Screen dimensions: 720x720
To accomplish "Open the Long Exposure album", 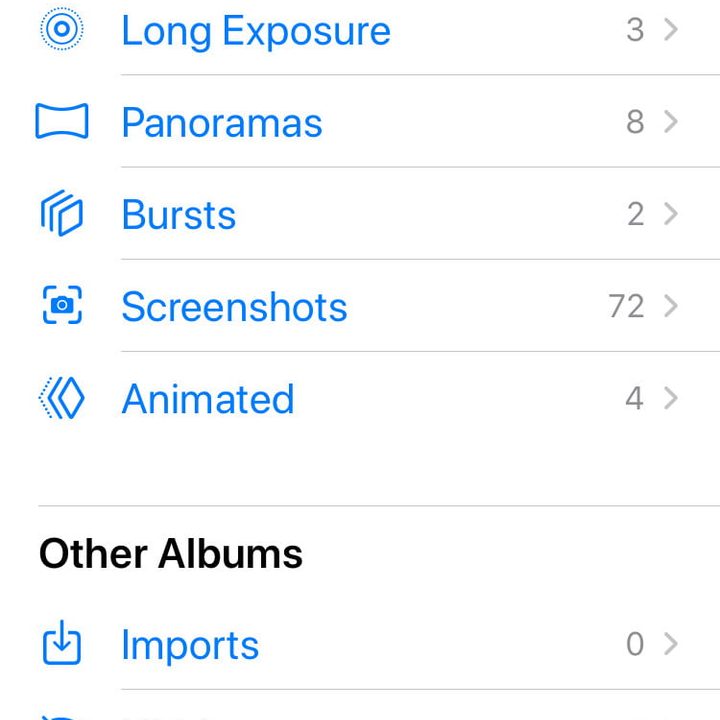I will [x=255, y=31].
